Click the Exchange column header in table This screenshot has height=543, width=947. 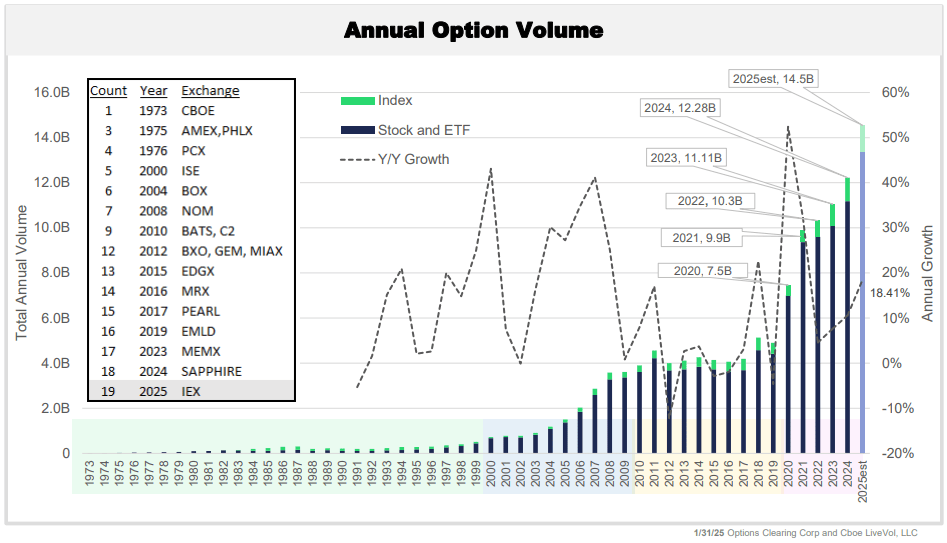pos(210,91)
